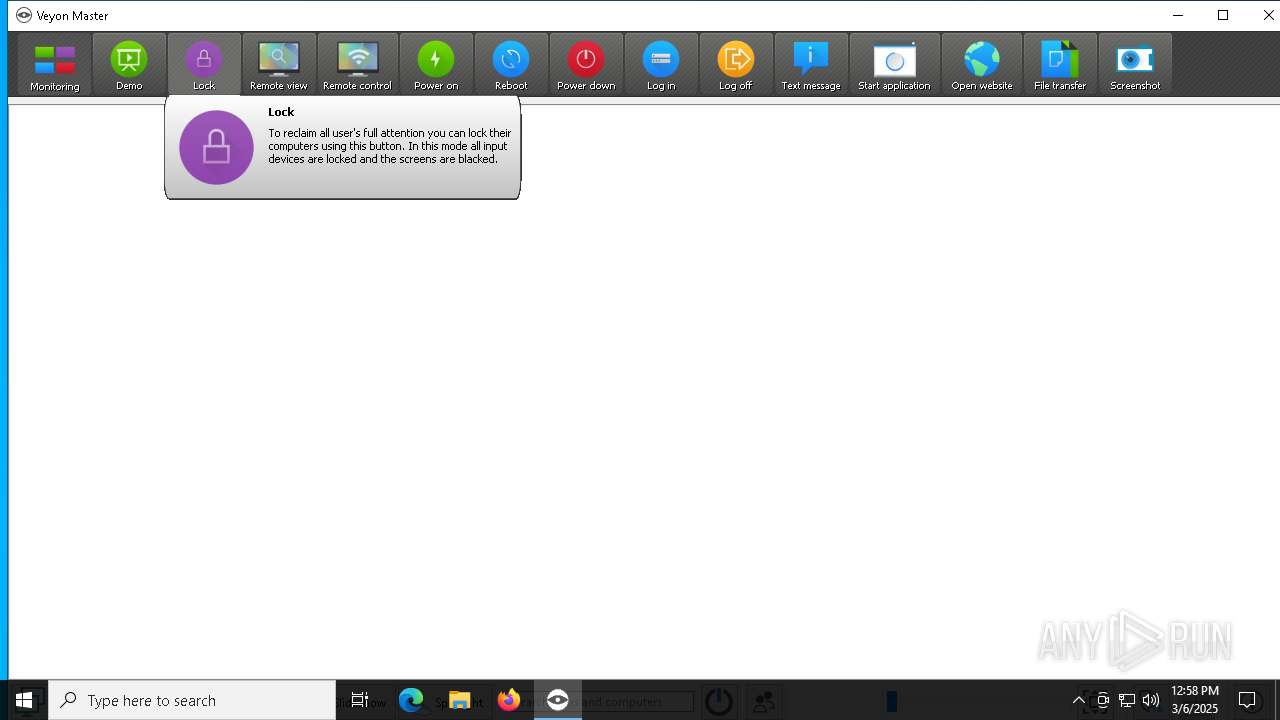The width and height of the screenshot is (1280, 720).
Task: Click the green Power on button
Action: click(x=436, y=65)
